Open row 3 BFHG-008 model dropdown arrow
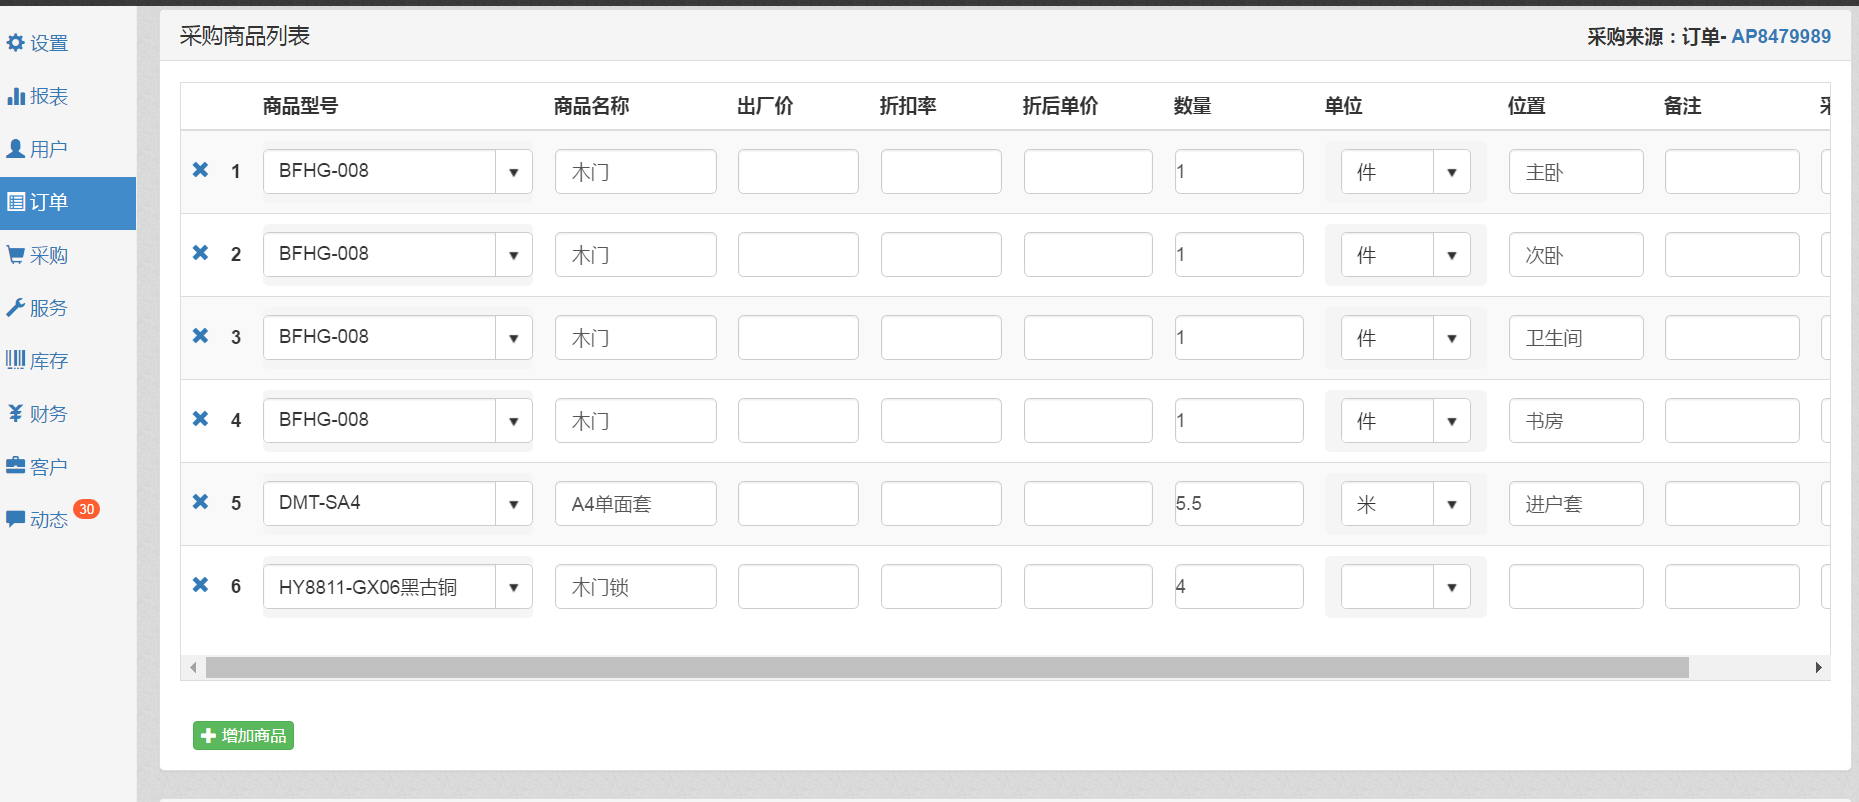The width and height of the screenshot is (1859, 802). (x=514, y=338)
